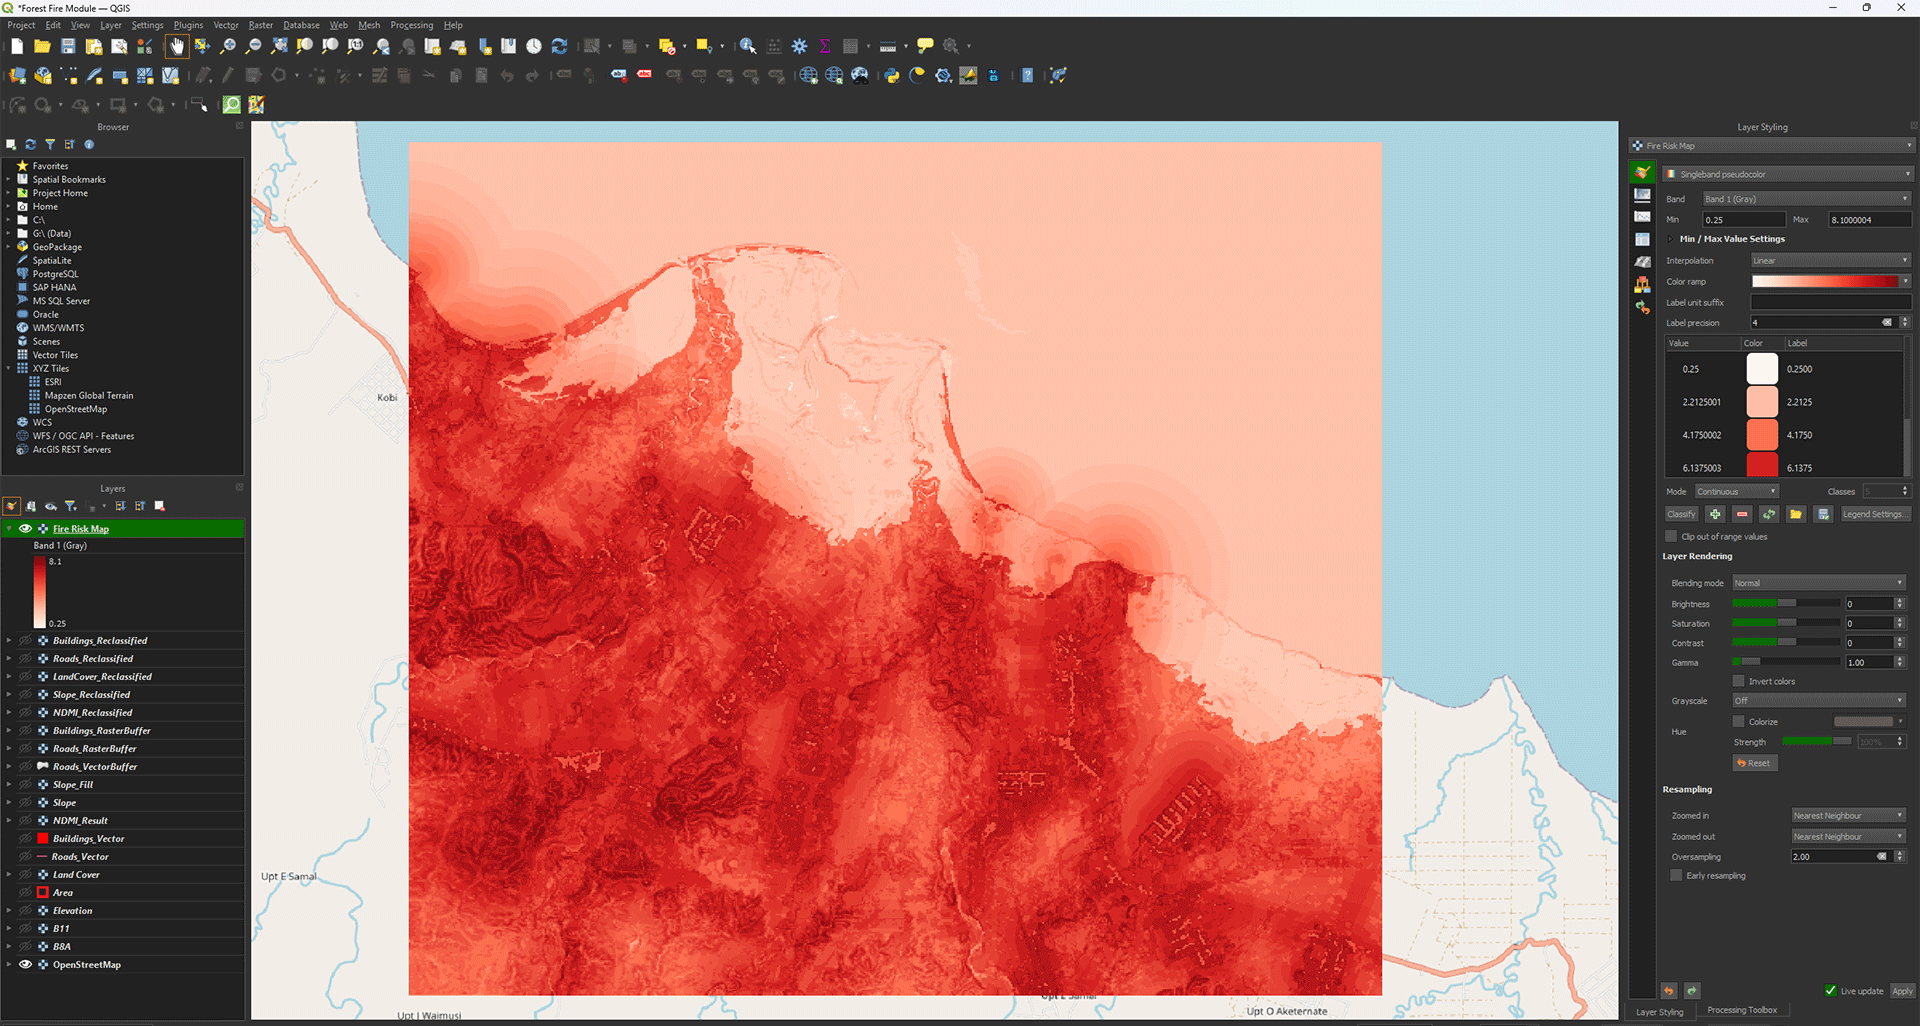Image resolution: width=1920 pixels, height=1026 pixels.
Task: Hide the Fire Risk Map layer
Action: [26, 529]
